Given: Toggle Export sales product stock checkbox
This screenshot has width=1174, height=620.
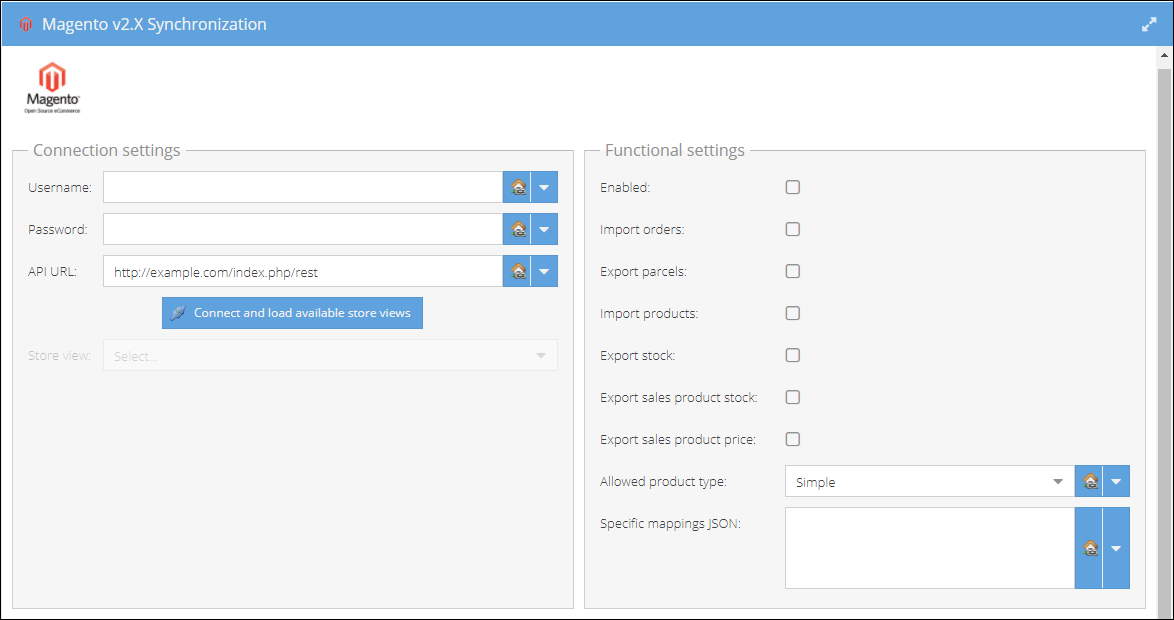Looking at the screenshot, I should tap(793, 397).
